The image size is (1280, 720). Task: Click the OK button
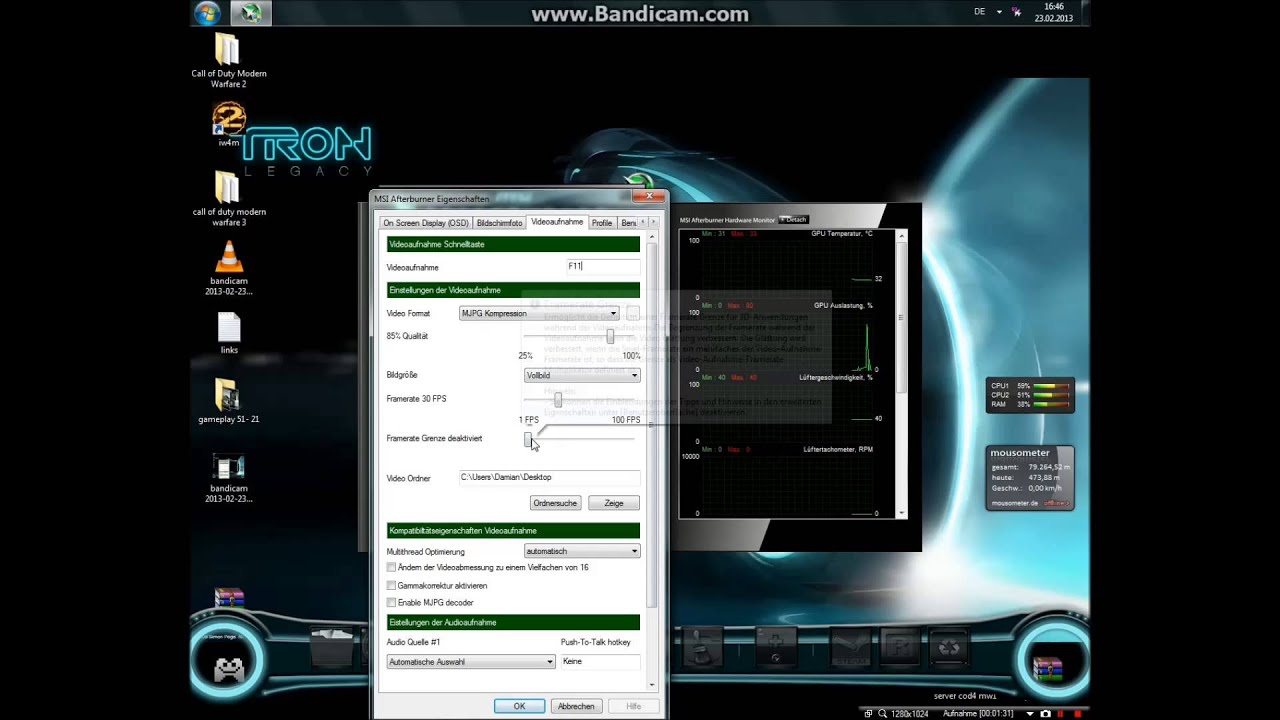point(519,706)
